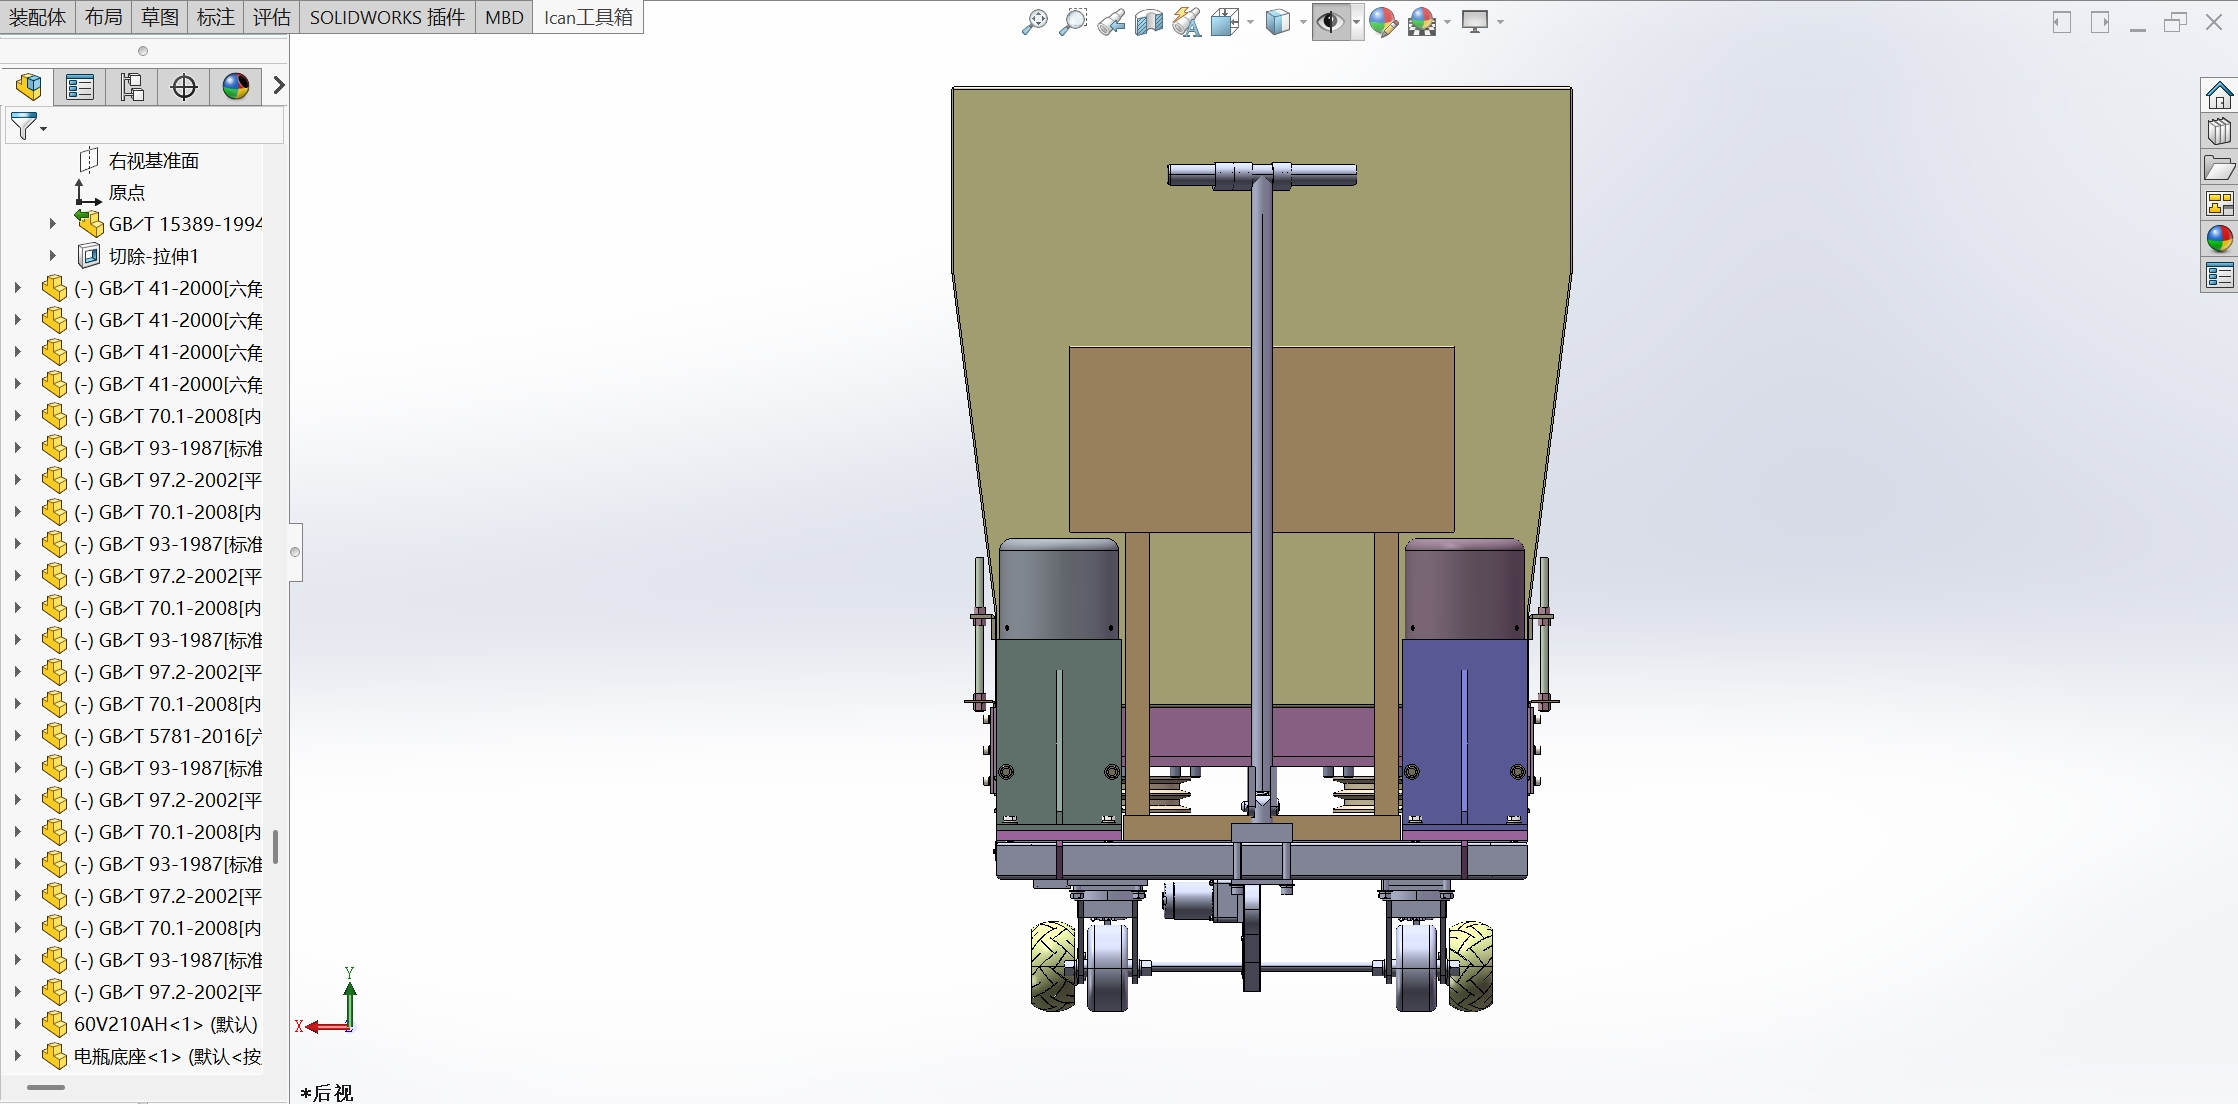Expand the 切除-拉伸1 feature node
The width and height of the screenshot is (2238, 1104).
[x=53, y=256]
